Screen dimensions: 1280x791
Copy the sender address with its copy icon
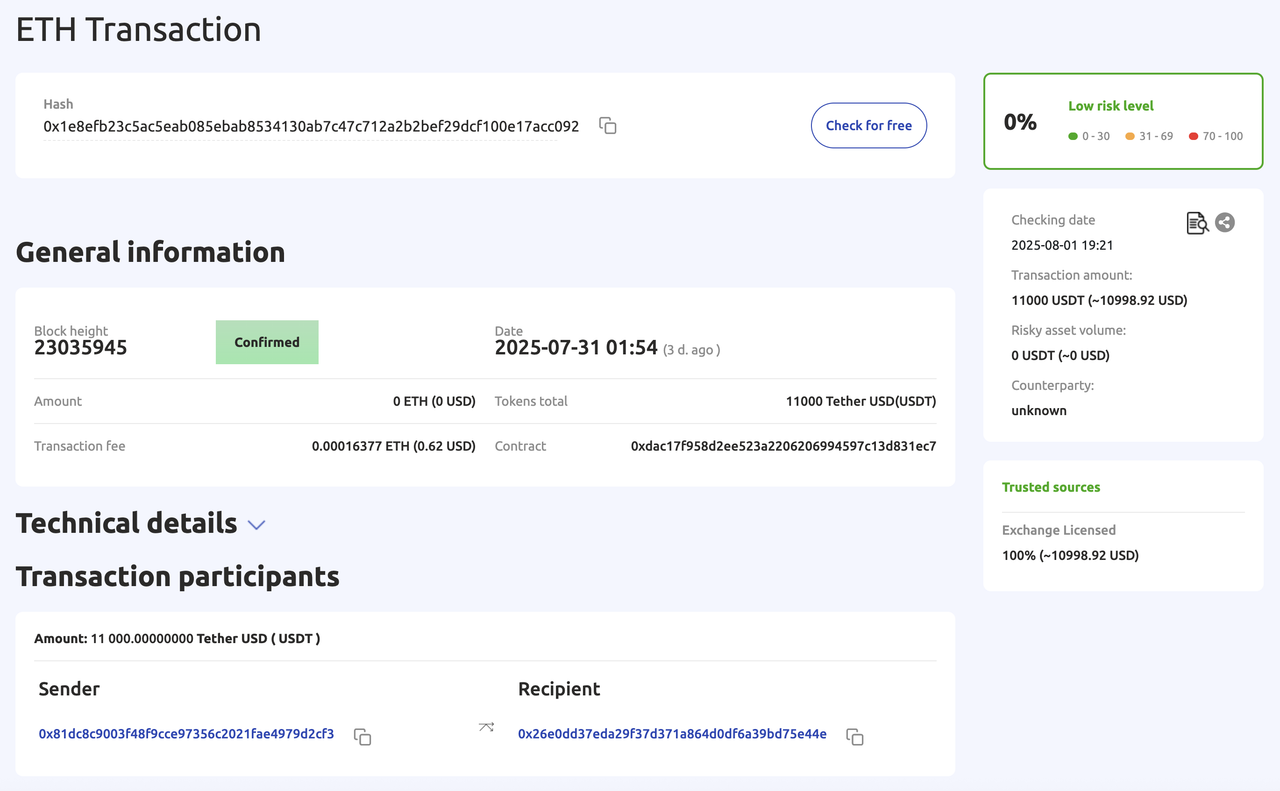click(363, 736)
